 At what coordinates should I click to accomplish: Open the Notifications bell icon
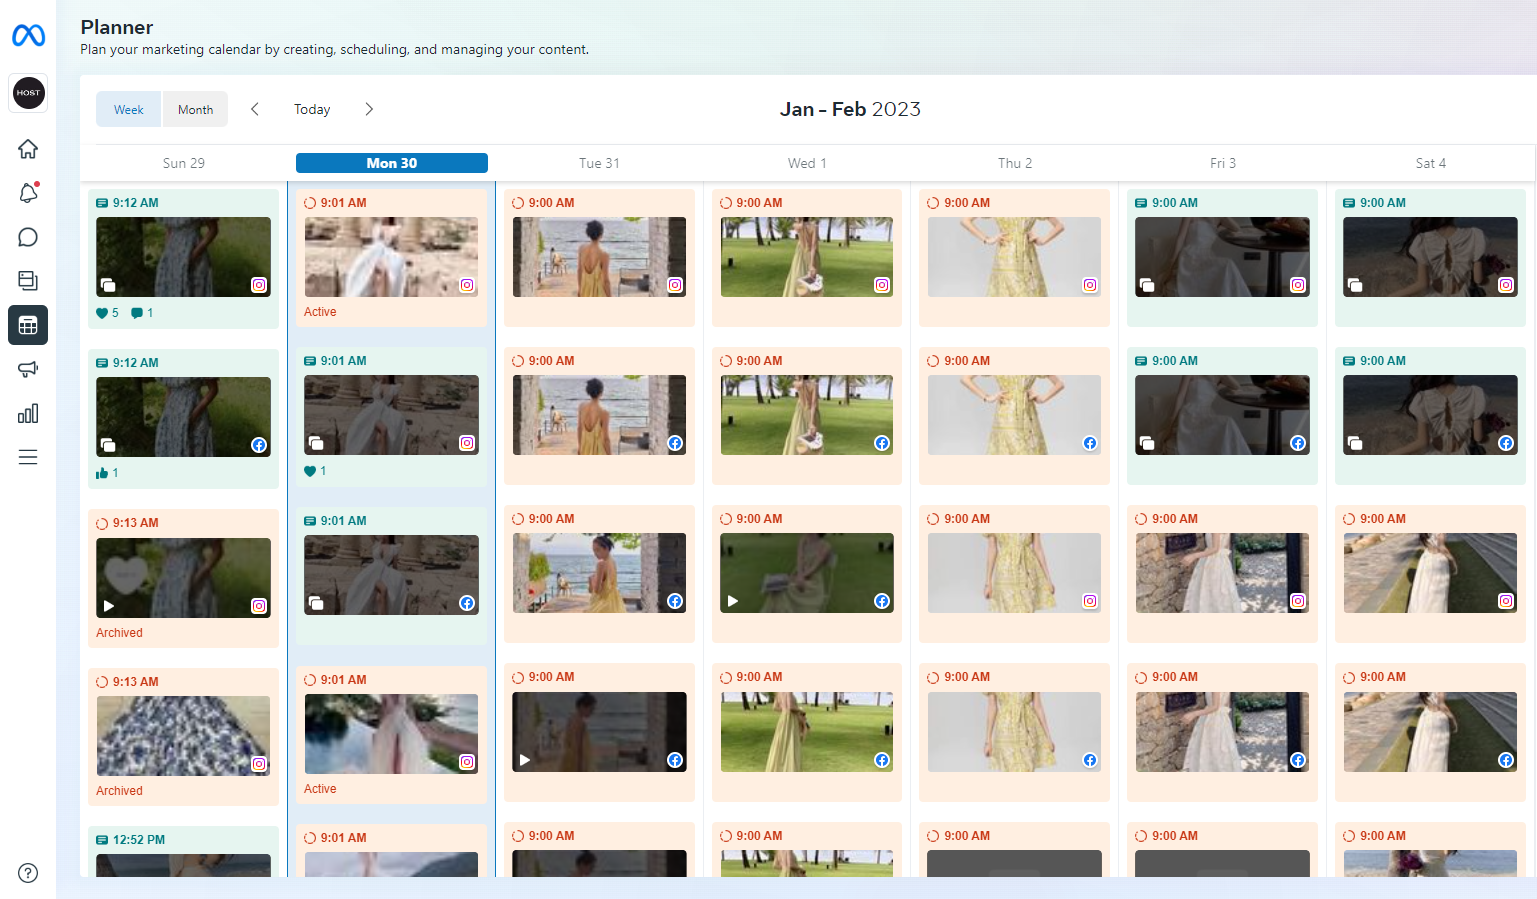28,193
